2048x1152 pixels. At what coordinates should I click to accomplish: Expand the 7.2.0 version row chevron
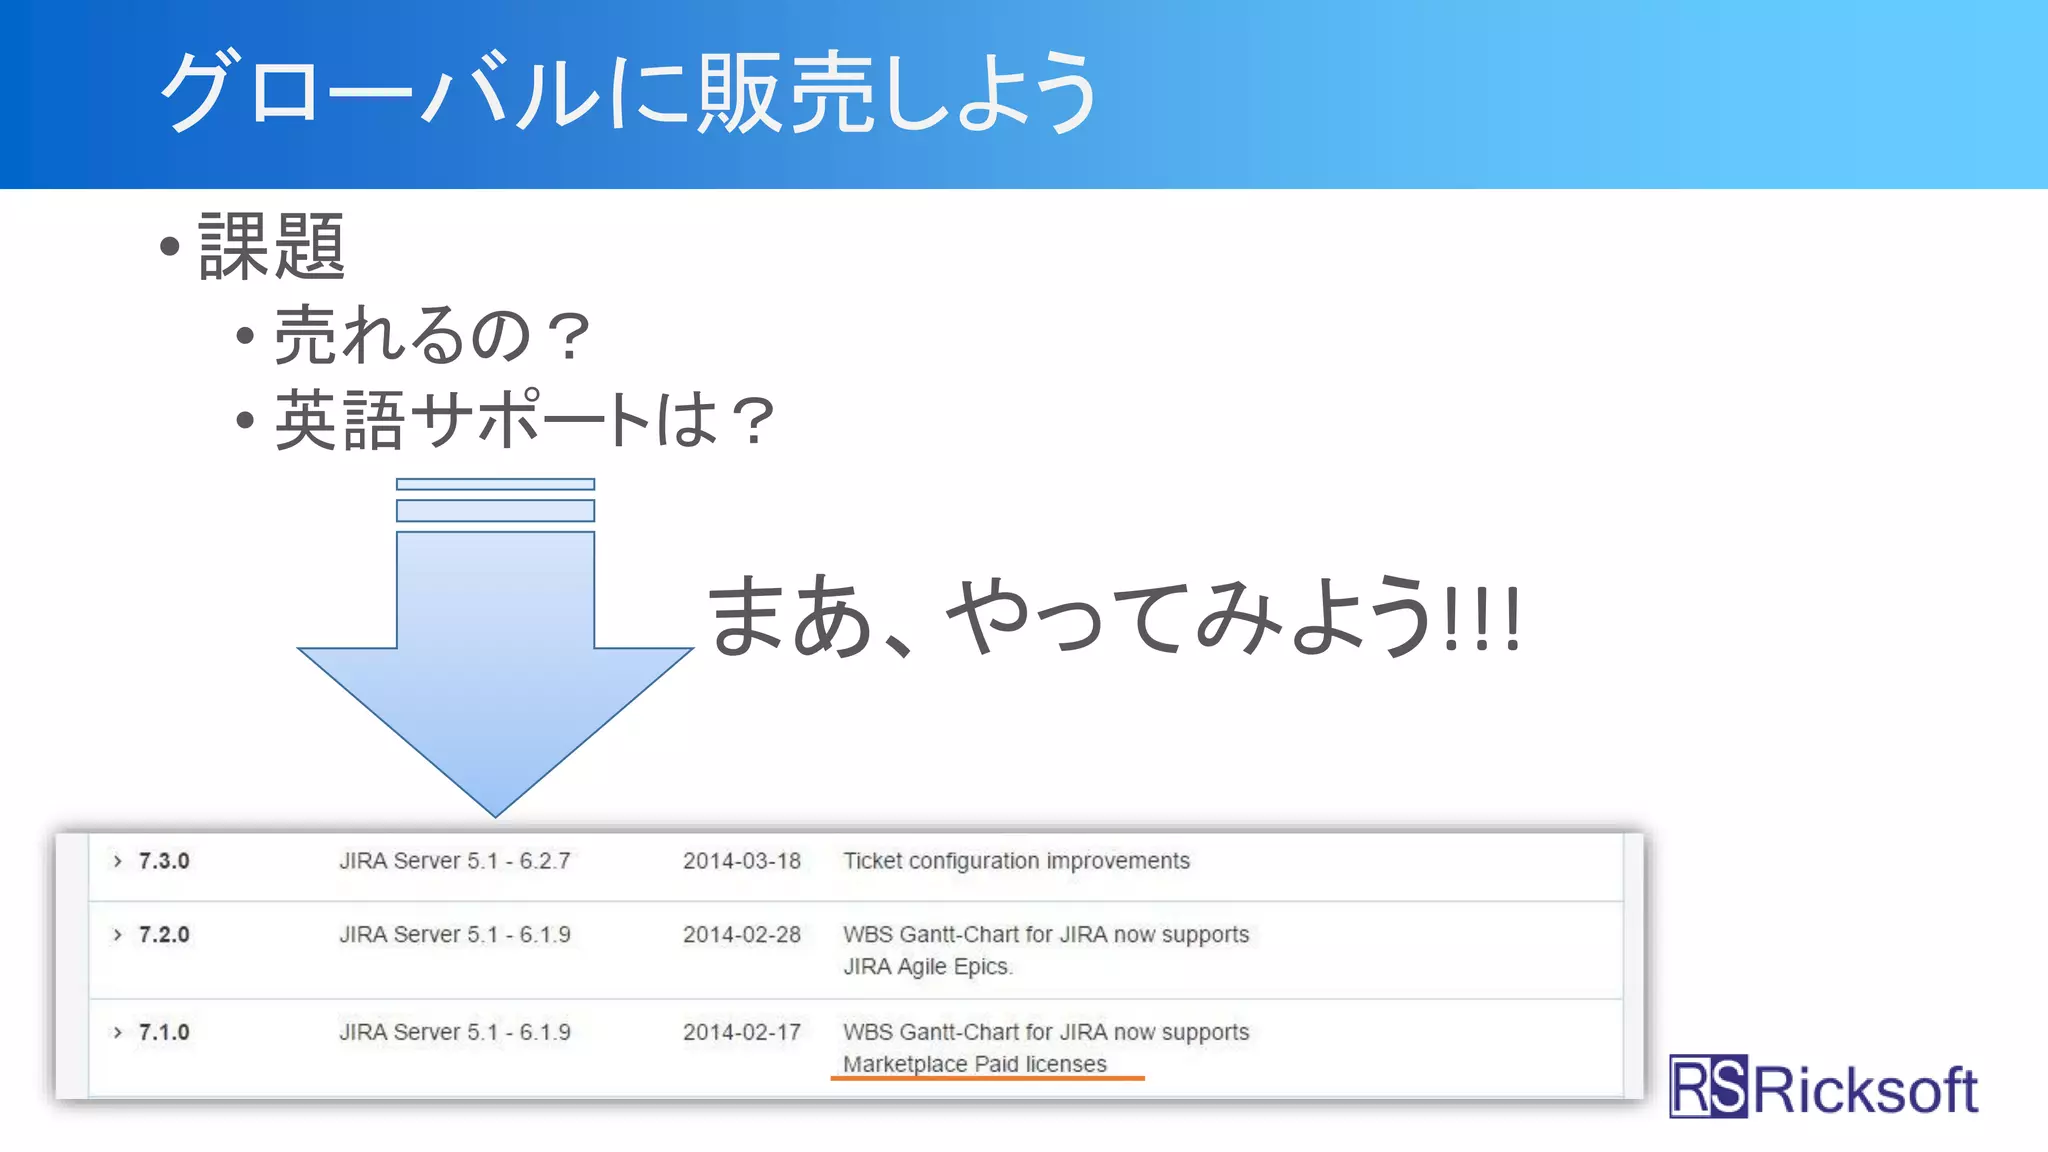tap(117, 935)
